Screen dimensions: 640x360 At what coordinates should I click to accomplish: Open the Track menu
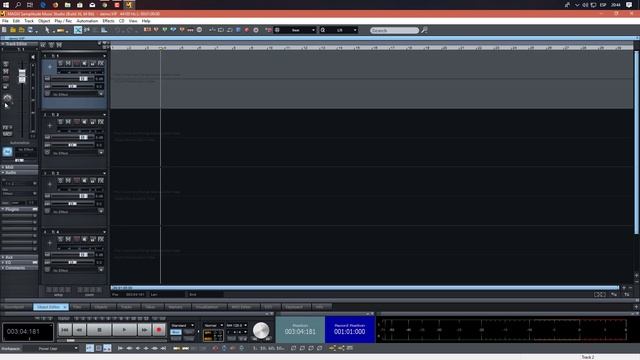click(29, 21)
